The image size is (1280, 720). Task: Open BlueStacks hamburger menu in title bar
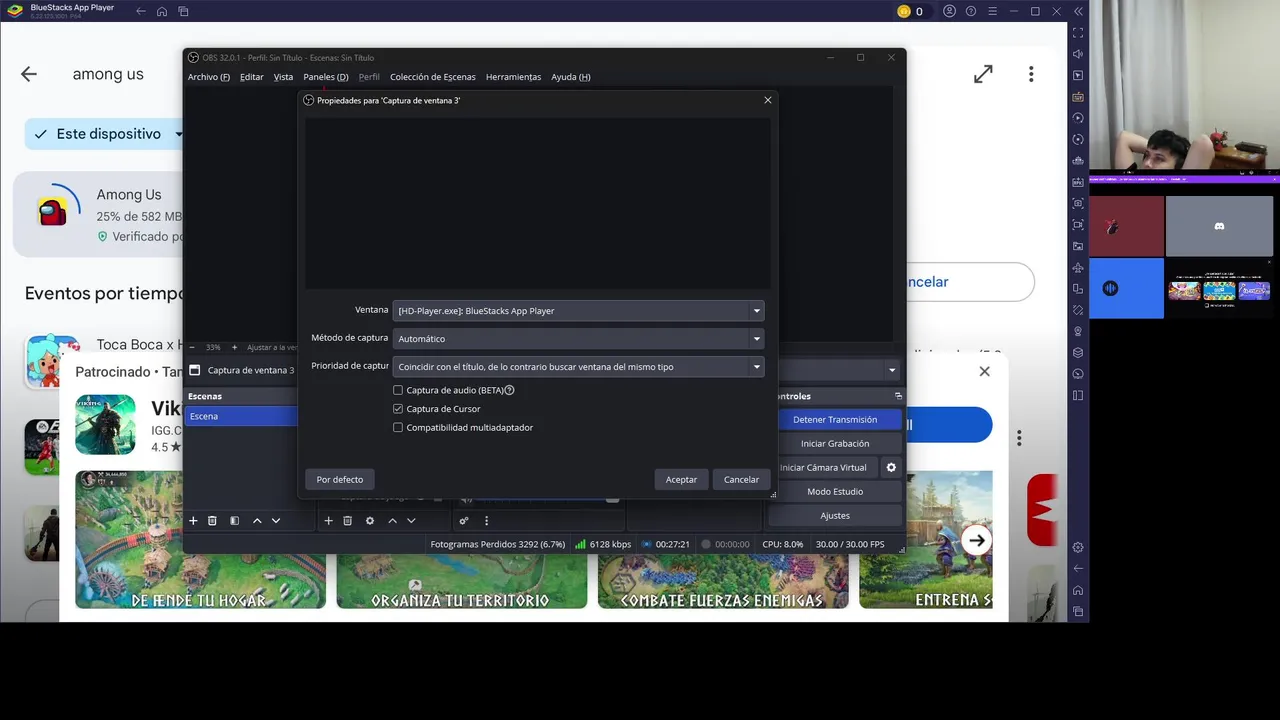click(x=992, y=11)
